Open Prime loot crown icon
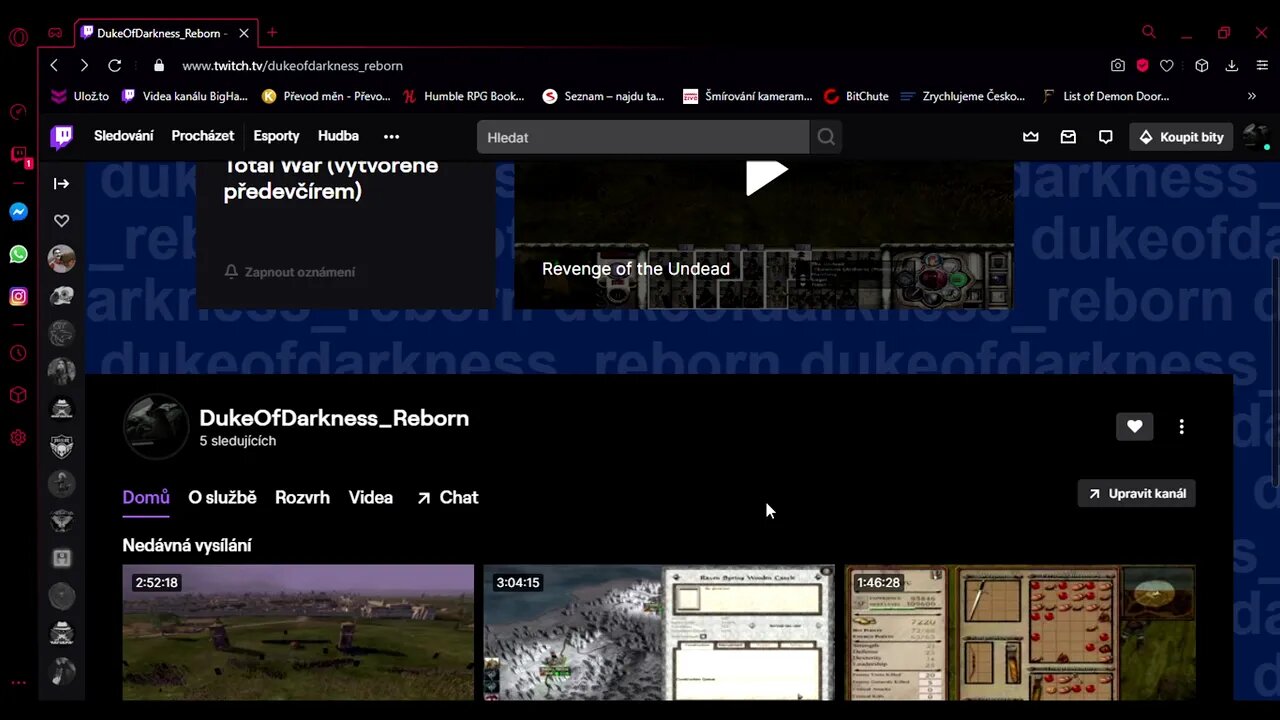 (x=1031, y=137)
